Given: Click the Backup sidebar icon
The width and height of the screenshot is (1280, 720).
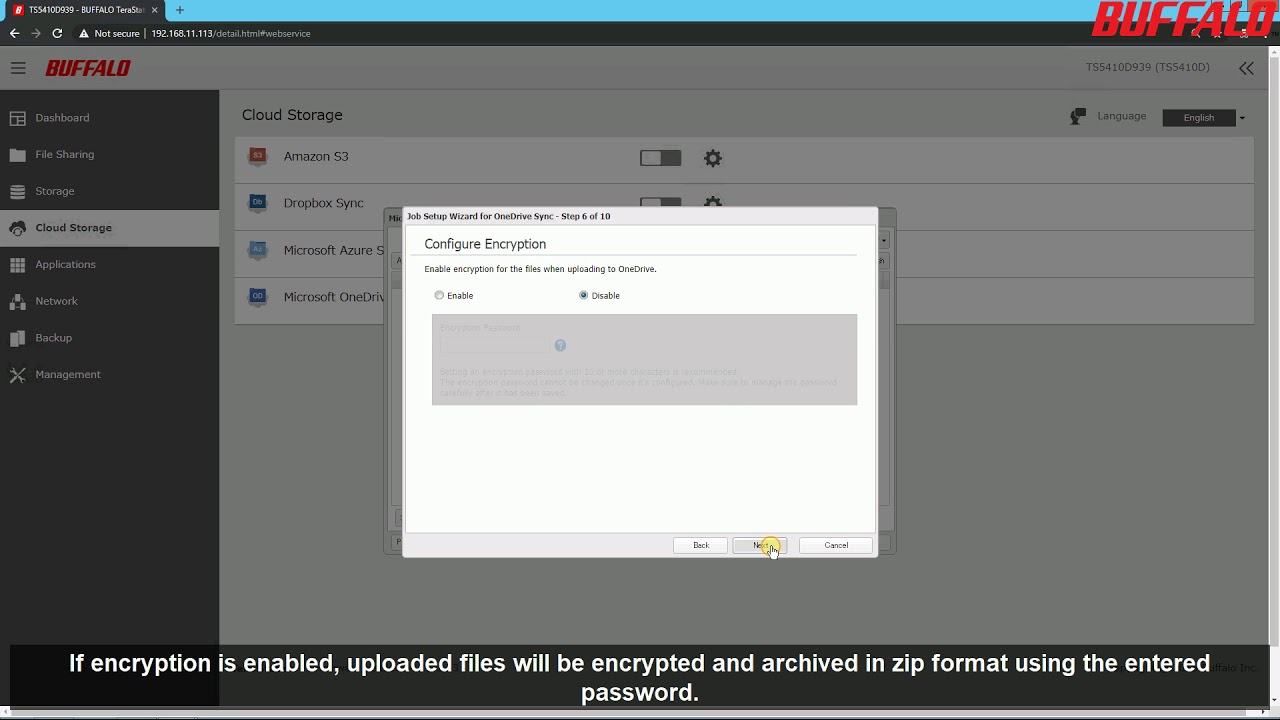Looking at the screenshot, I should [17, 338].
